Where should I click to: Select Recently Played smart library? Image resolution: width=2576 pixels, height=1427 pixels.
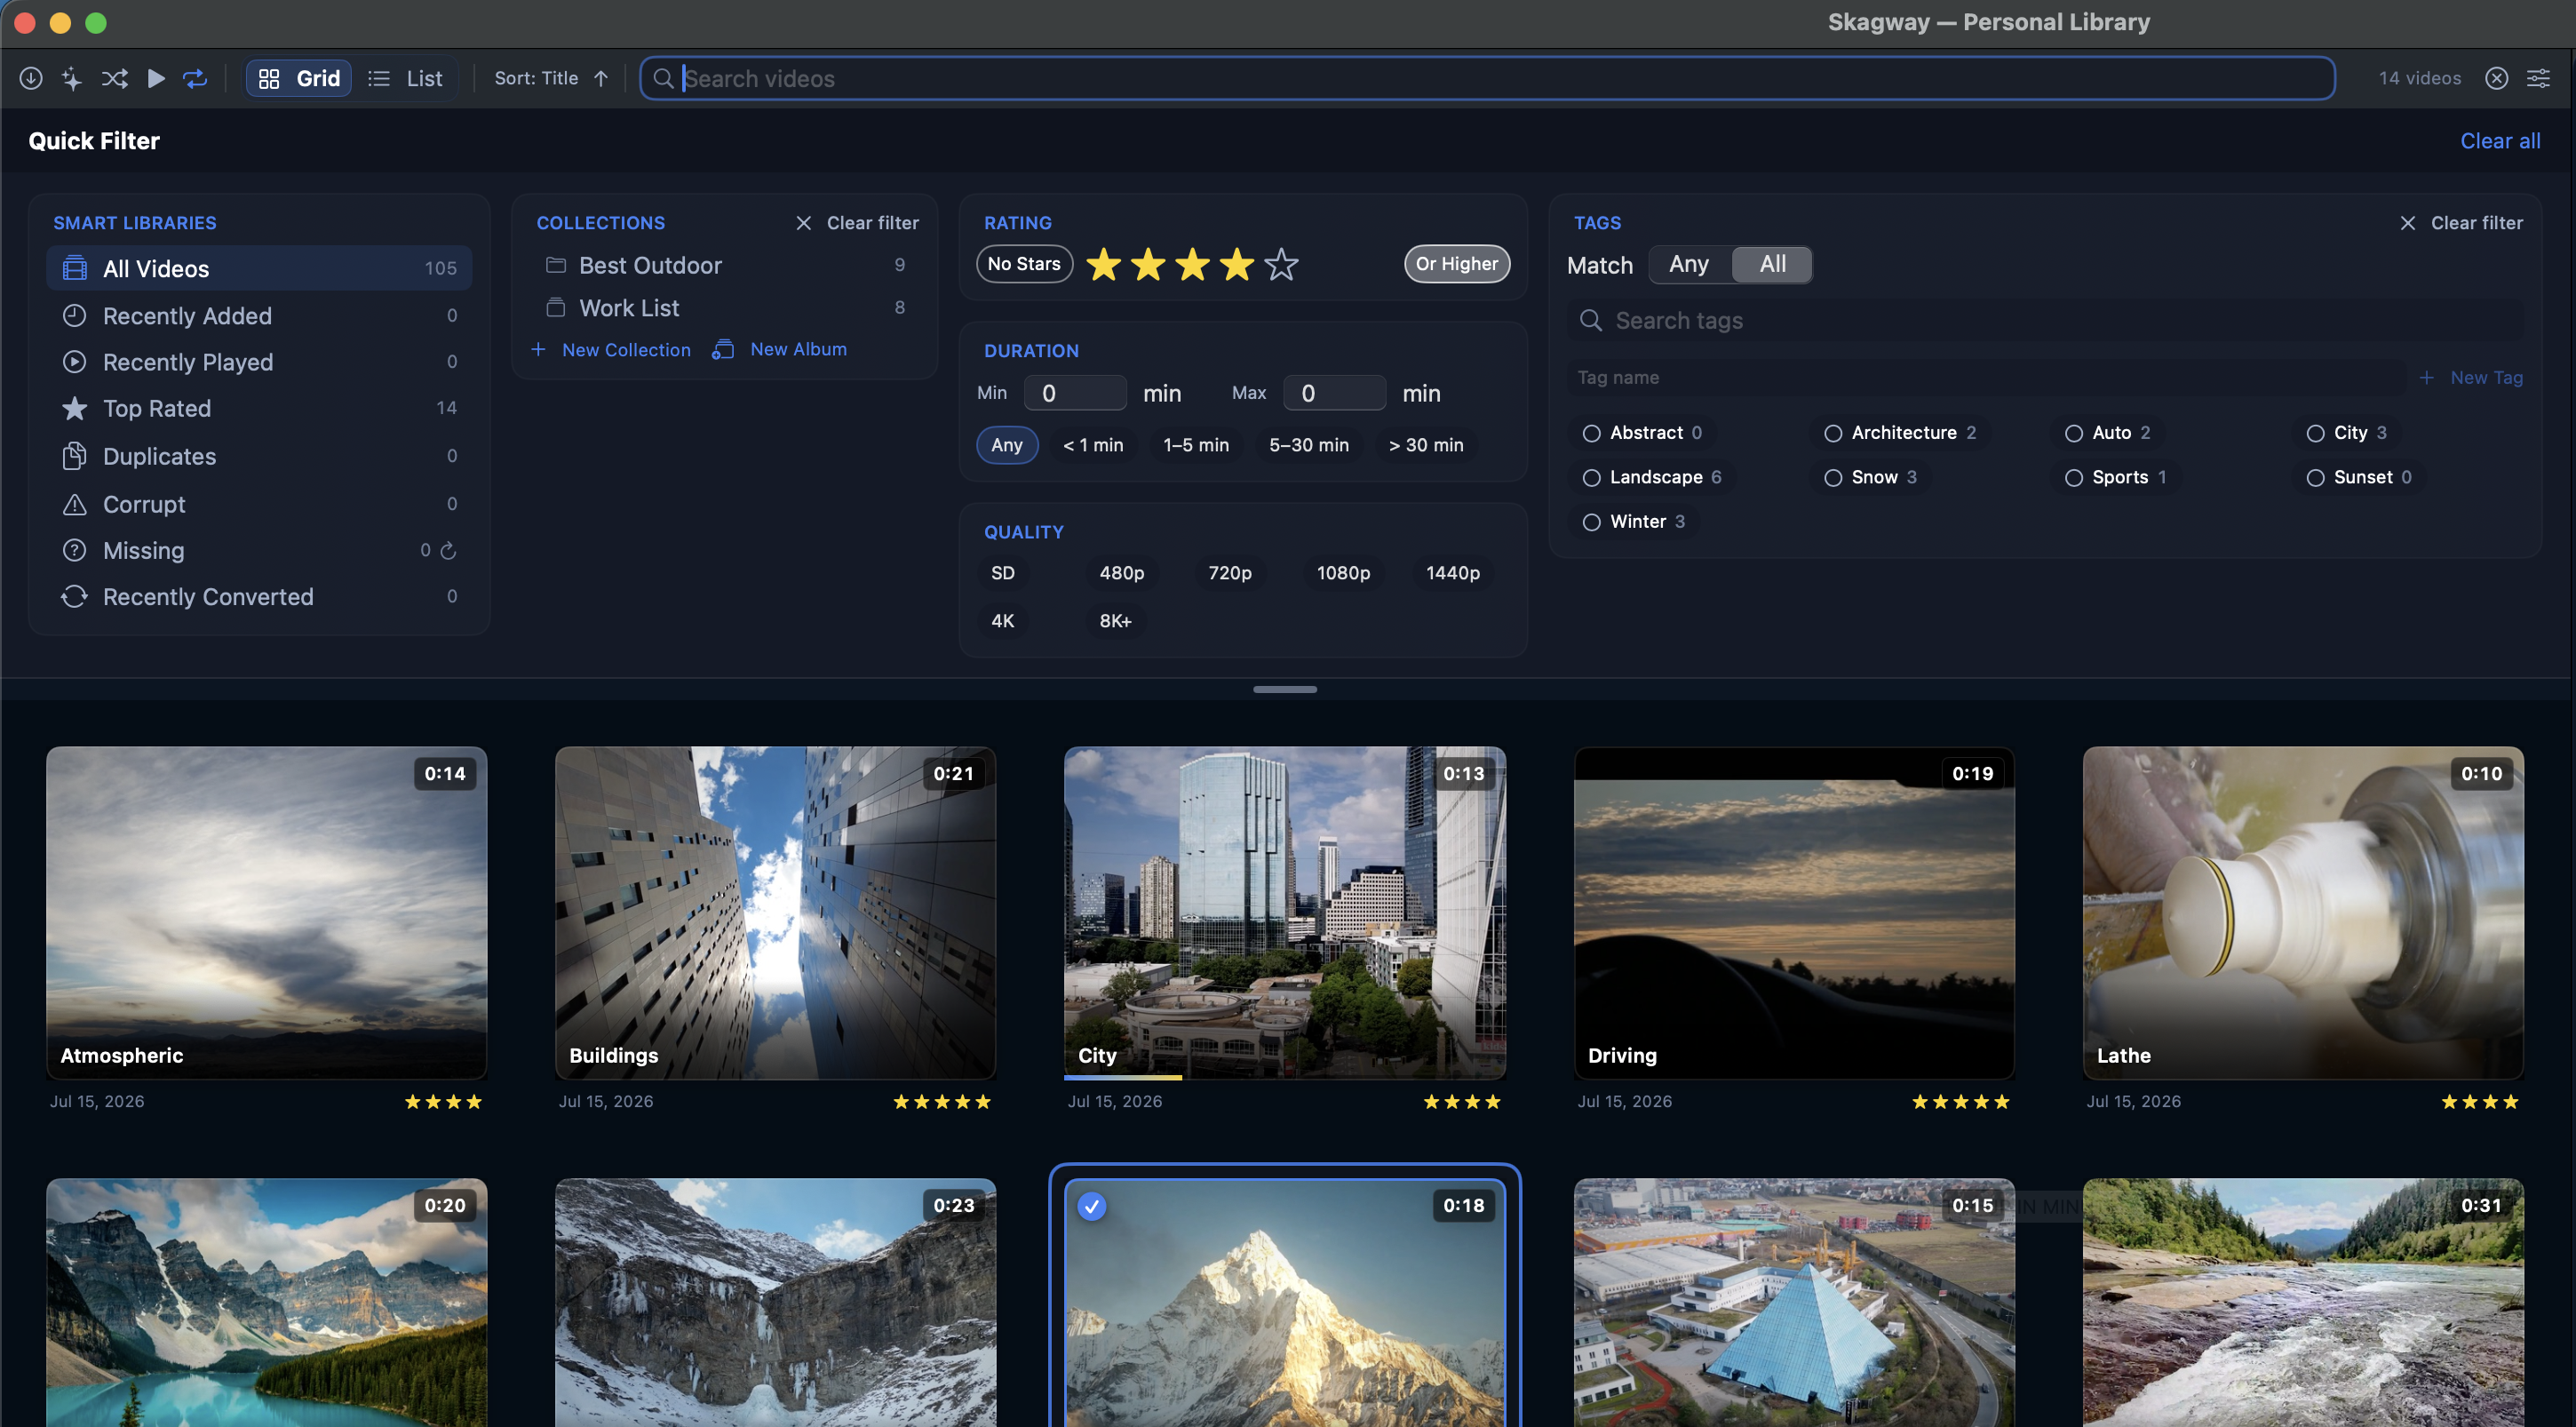tap(259, 361)
